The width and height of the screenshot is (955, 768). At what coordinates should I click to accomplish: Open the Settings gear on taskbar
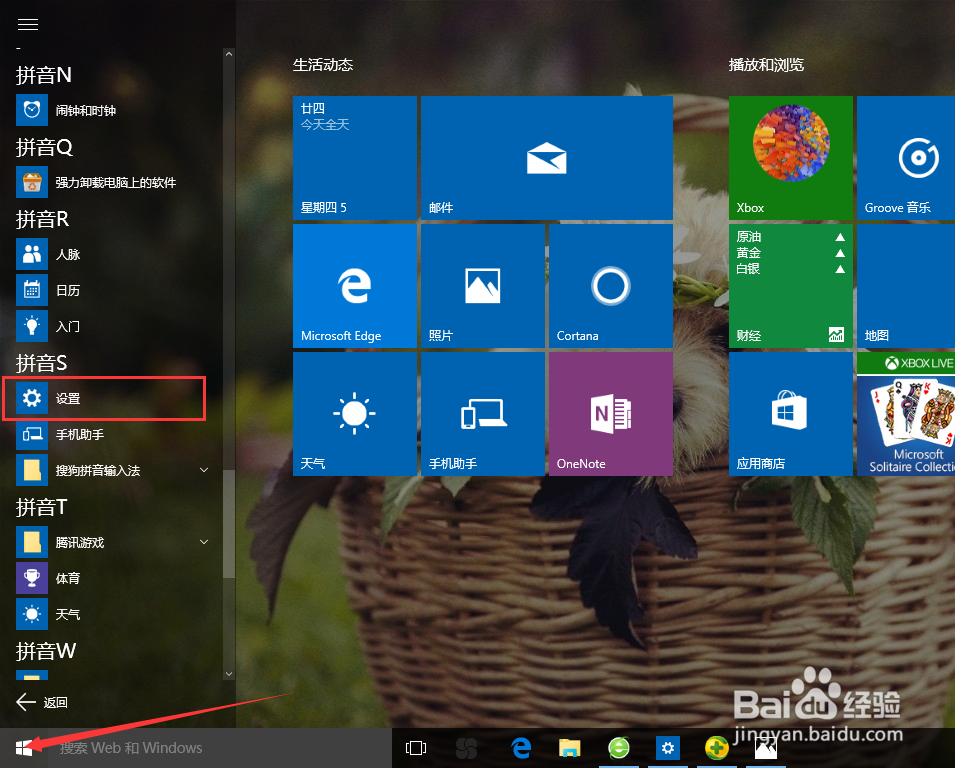click(668, 748)
